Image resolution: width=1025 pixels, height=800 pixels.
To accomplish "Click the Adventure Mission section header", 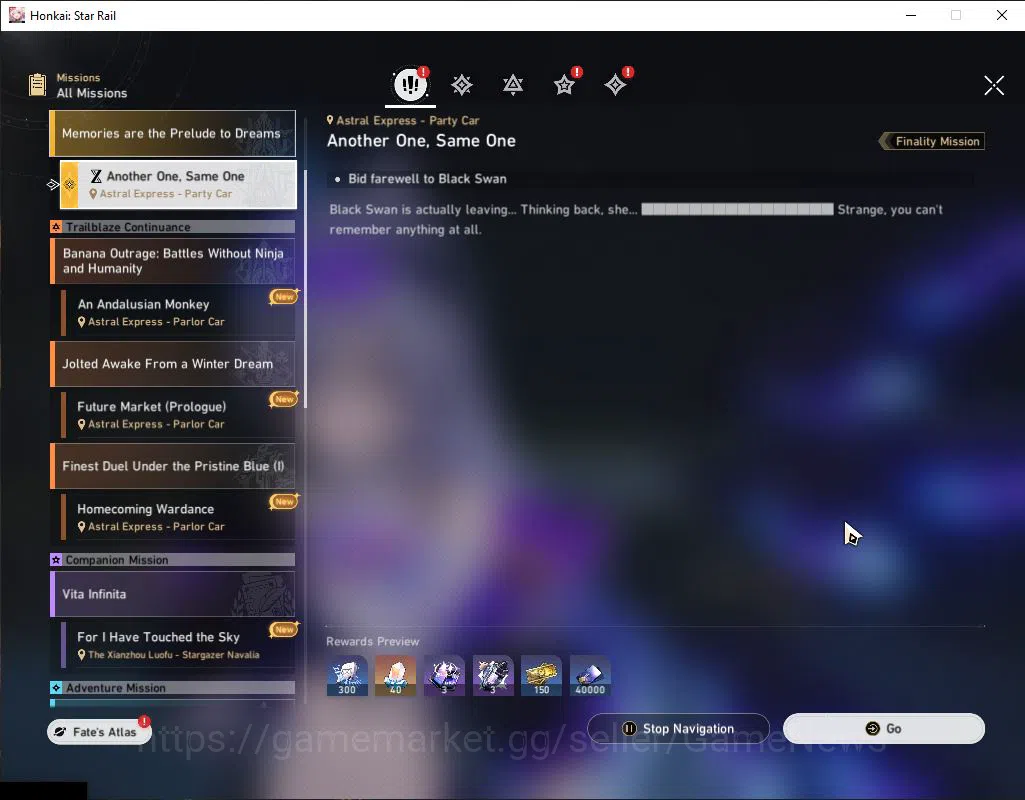I will tap(173, 688).
